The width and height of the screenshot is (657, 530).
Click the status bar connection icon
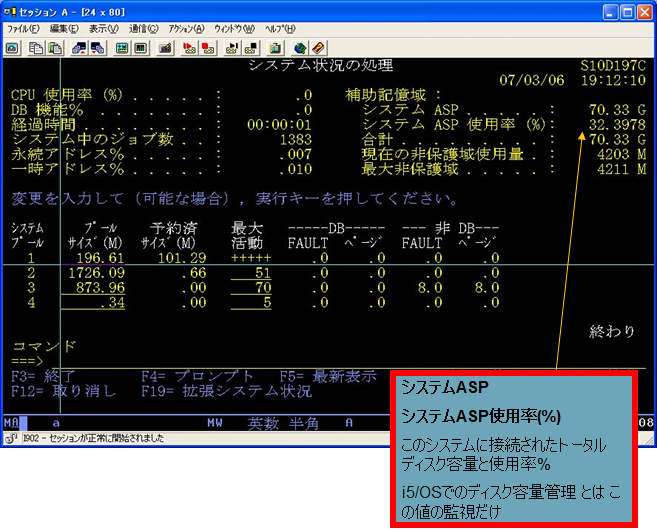[11, 438]
